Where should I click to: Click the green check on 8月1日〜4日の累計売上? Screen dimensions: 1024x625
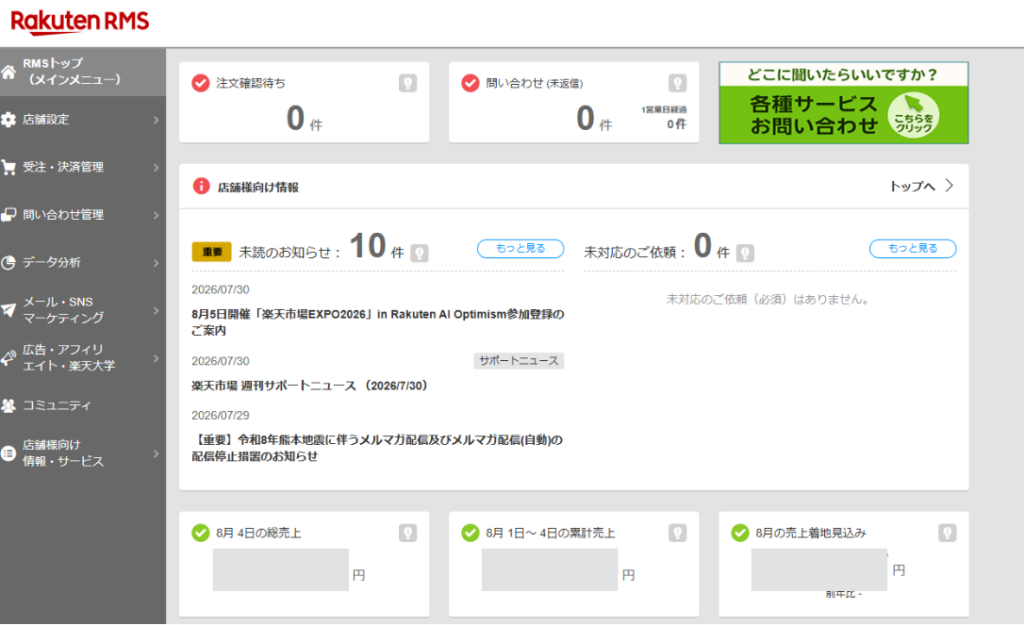[x=470, y=533]
